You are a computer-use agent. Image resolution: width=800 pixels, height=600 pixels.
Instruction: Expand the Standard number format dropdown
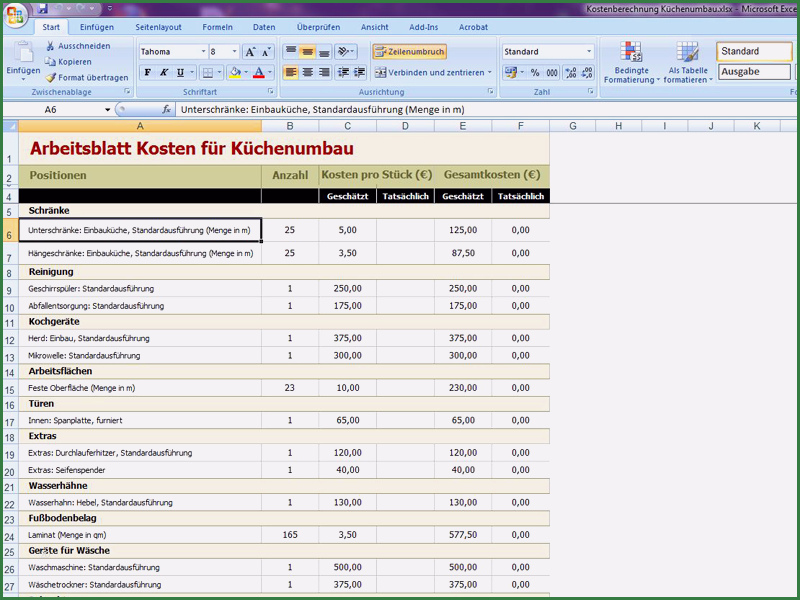[588, 52]
